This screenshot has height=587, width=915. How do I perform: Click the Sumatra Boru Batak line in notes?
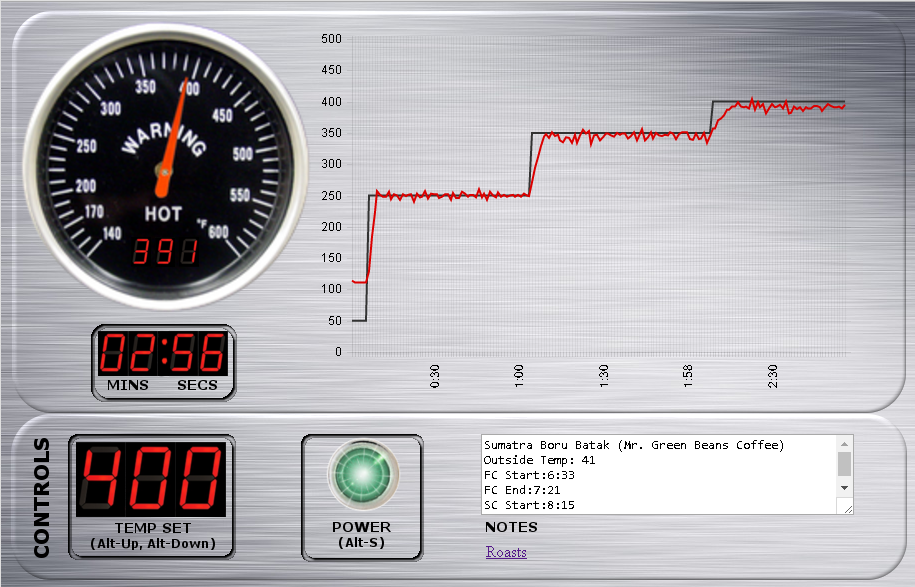(634, 445)
